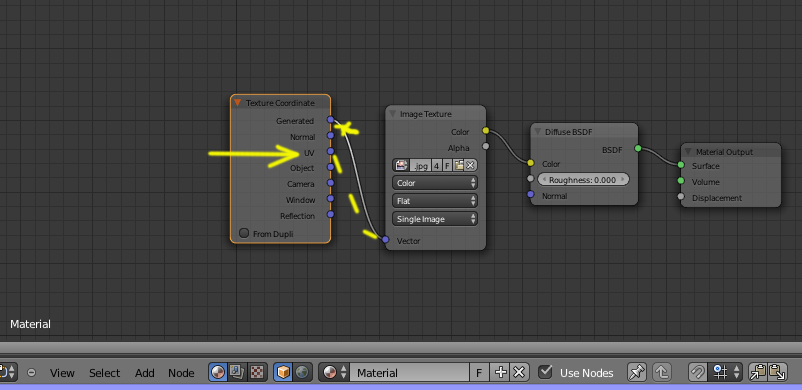Open the editor type selector
Viewport: 802px width, 390px height.
click(x=8, y=373)
